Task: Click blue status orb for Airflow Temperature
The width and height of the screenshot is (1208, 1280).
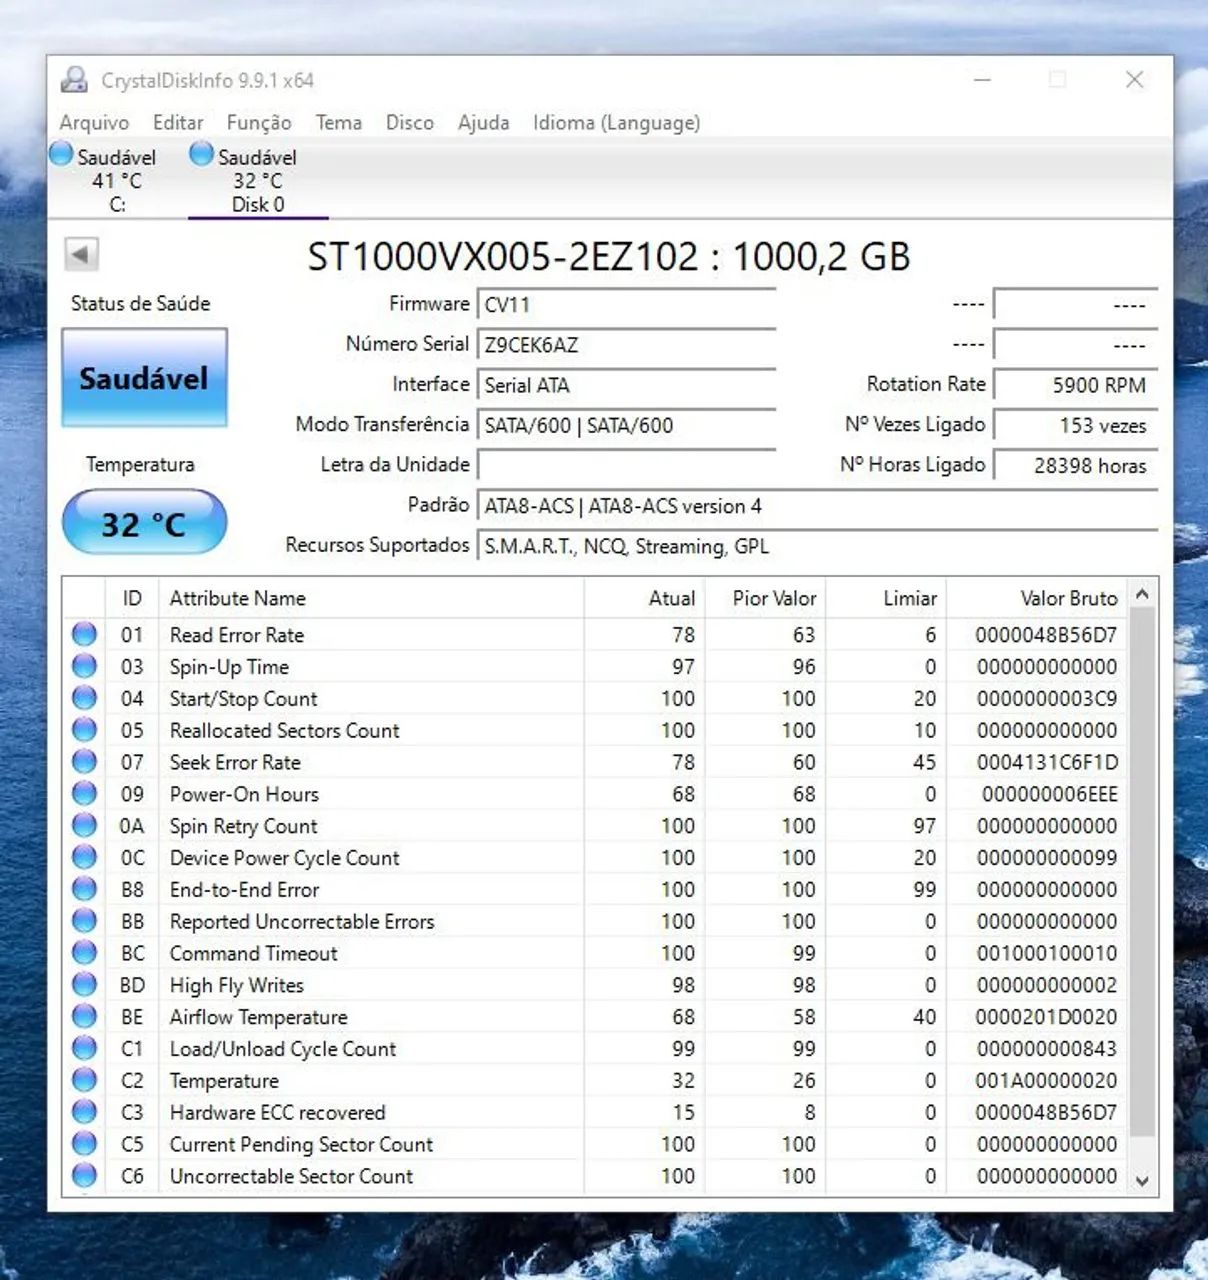Action: coord(84,1017)
